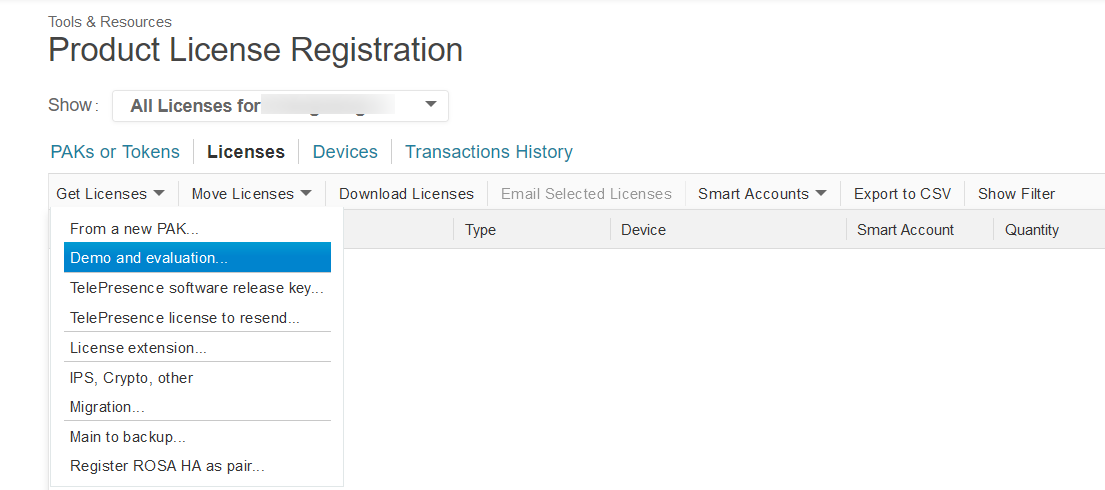Open the Show licenses combo box

coord(280,106)
